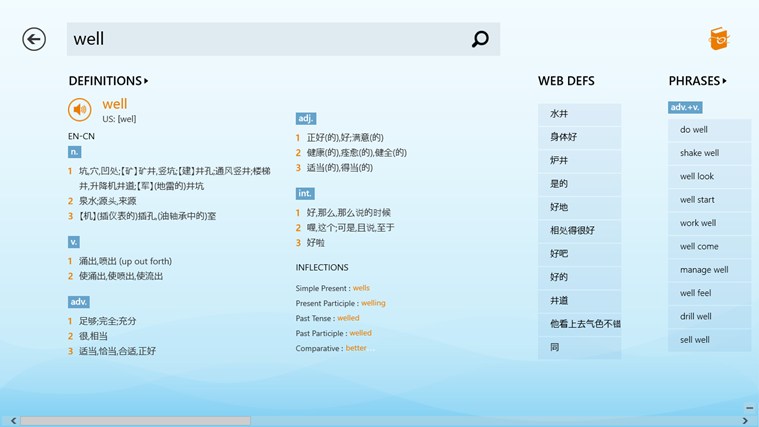Image resolution: width=759 pixels, height=427 pixels.
Task: Play pronunciation audio for well
Action: coord(79,110)
